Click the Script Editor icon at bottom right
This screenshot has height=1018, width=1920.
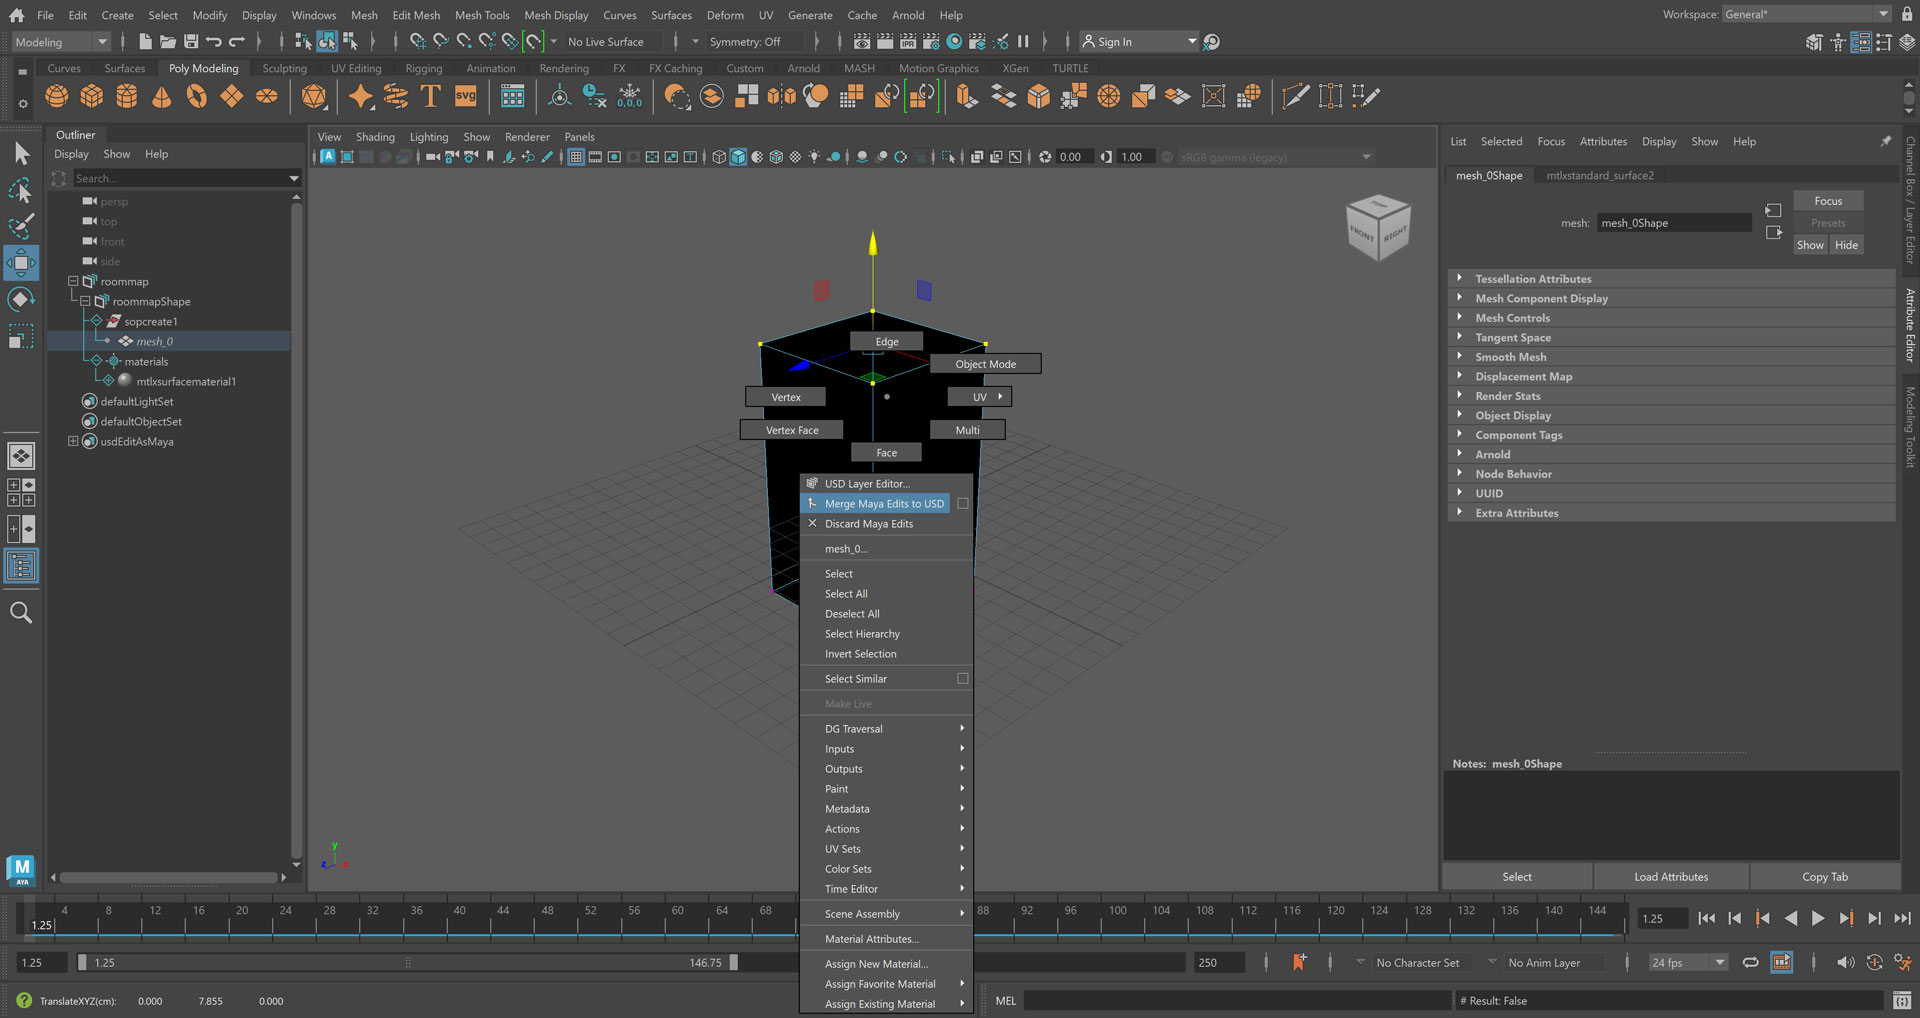coord(1902,1000)
